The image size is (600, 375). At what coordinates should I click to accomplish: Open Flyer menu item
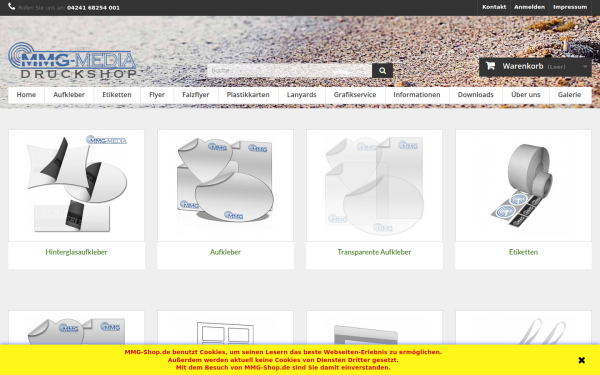tap(157, 95)
